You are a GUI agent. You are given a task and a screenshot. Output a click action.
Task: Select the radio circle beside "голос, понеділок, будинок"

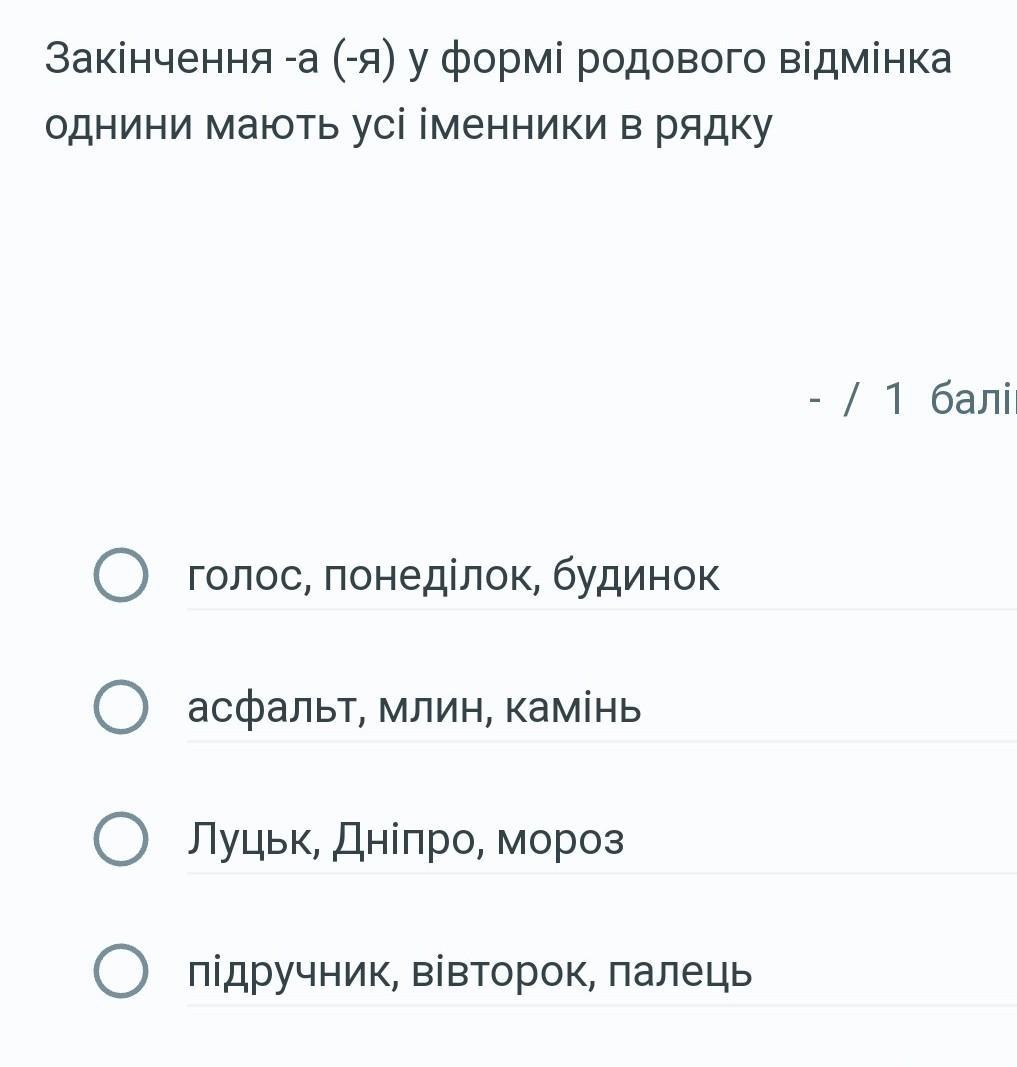pyautogui.click(x=121, y=575)
